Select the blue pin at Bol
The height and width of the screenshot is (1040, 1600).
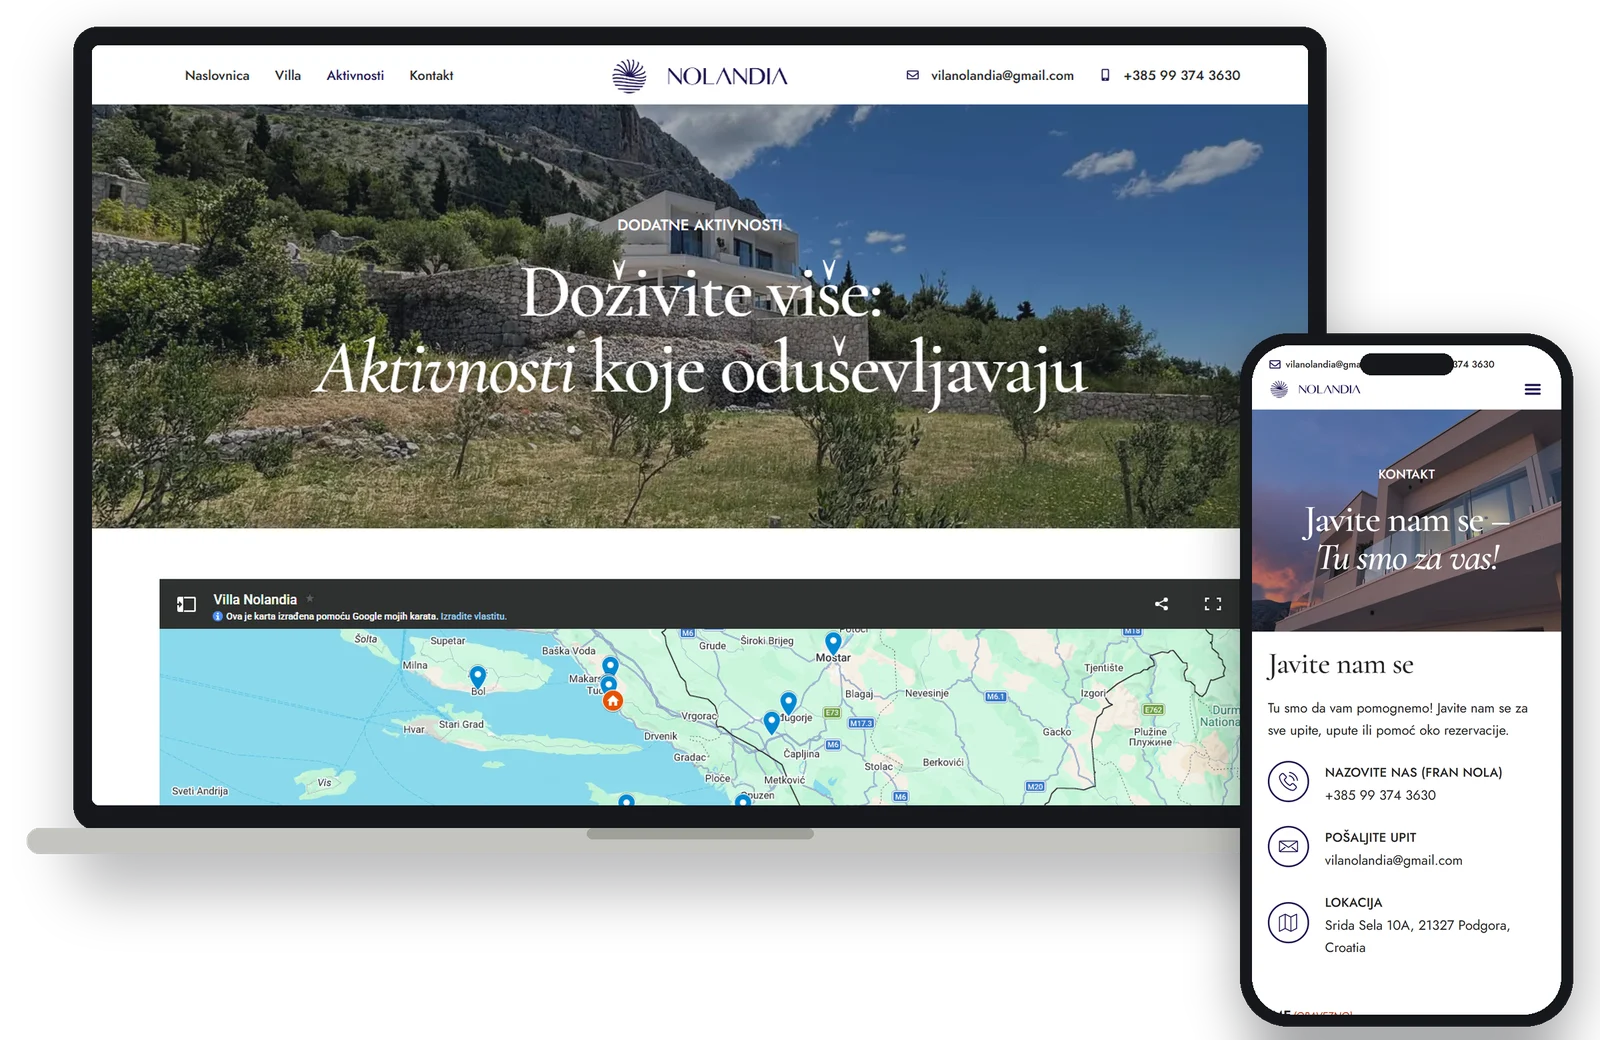coord(478,677)
